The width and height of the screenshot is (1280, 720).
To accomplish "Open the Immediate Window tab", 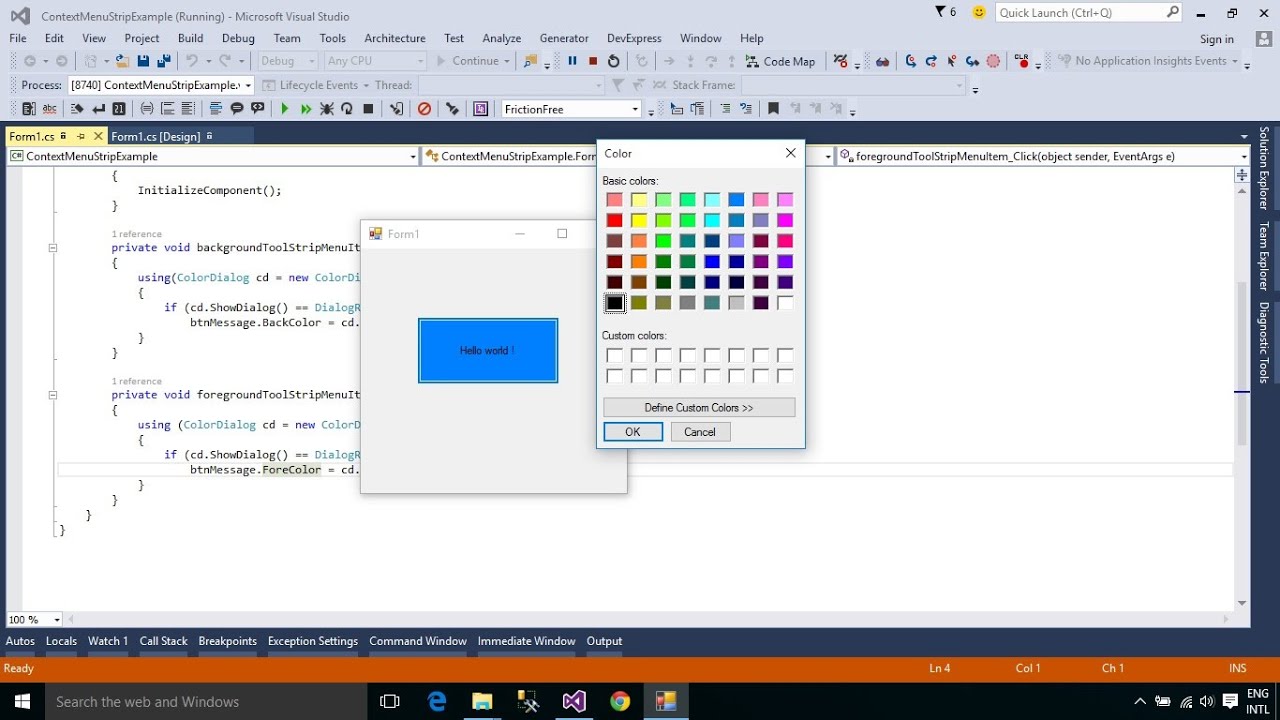I will 526,641.
